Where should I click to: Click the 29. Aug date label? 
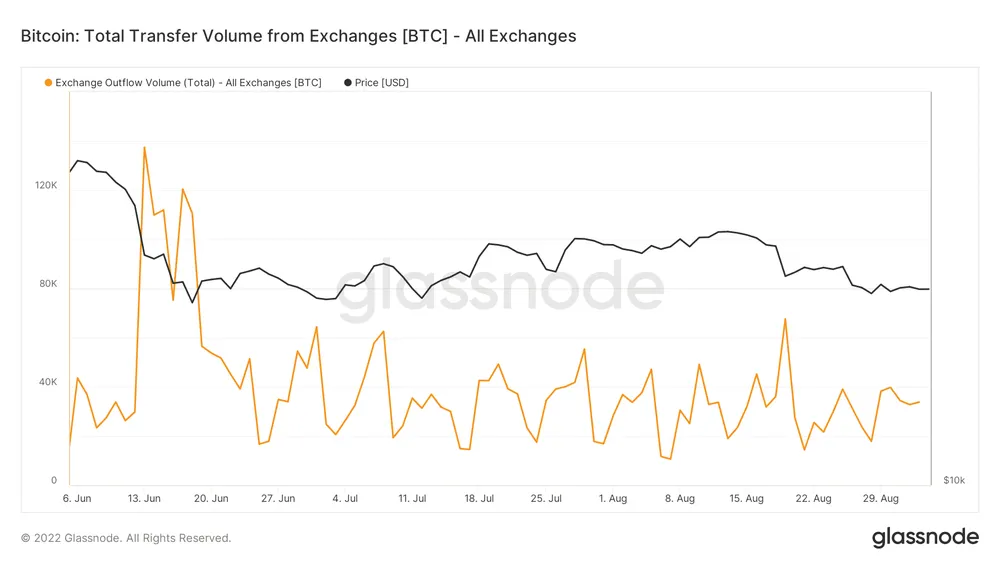pos(881,498)
